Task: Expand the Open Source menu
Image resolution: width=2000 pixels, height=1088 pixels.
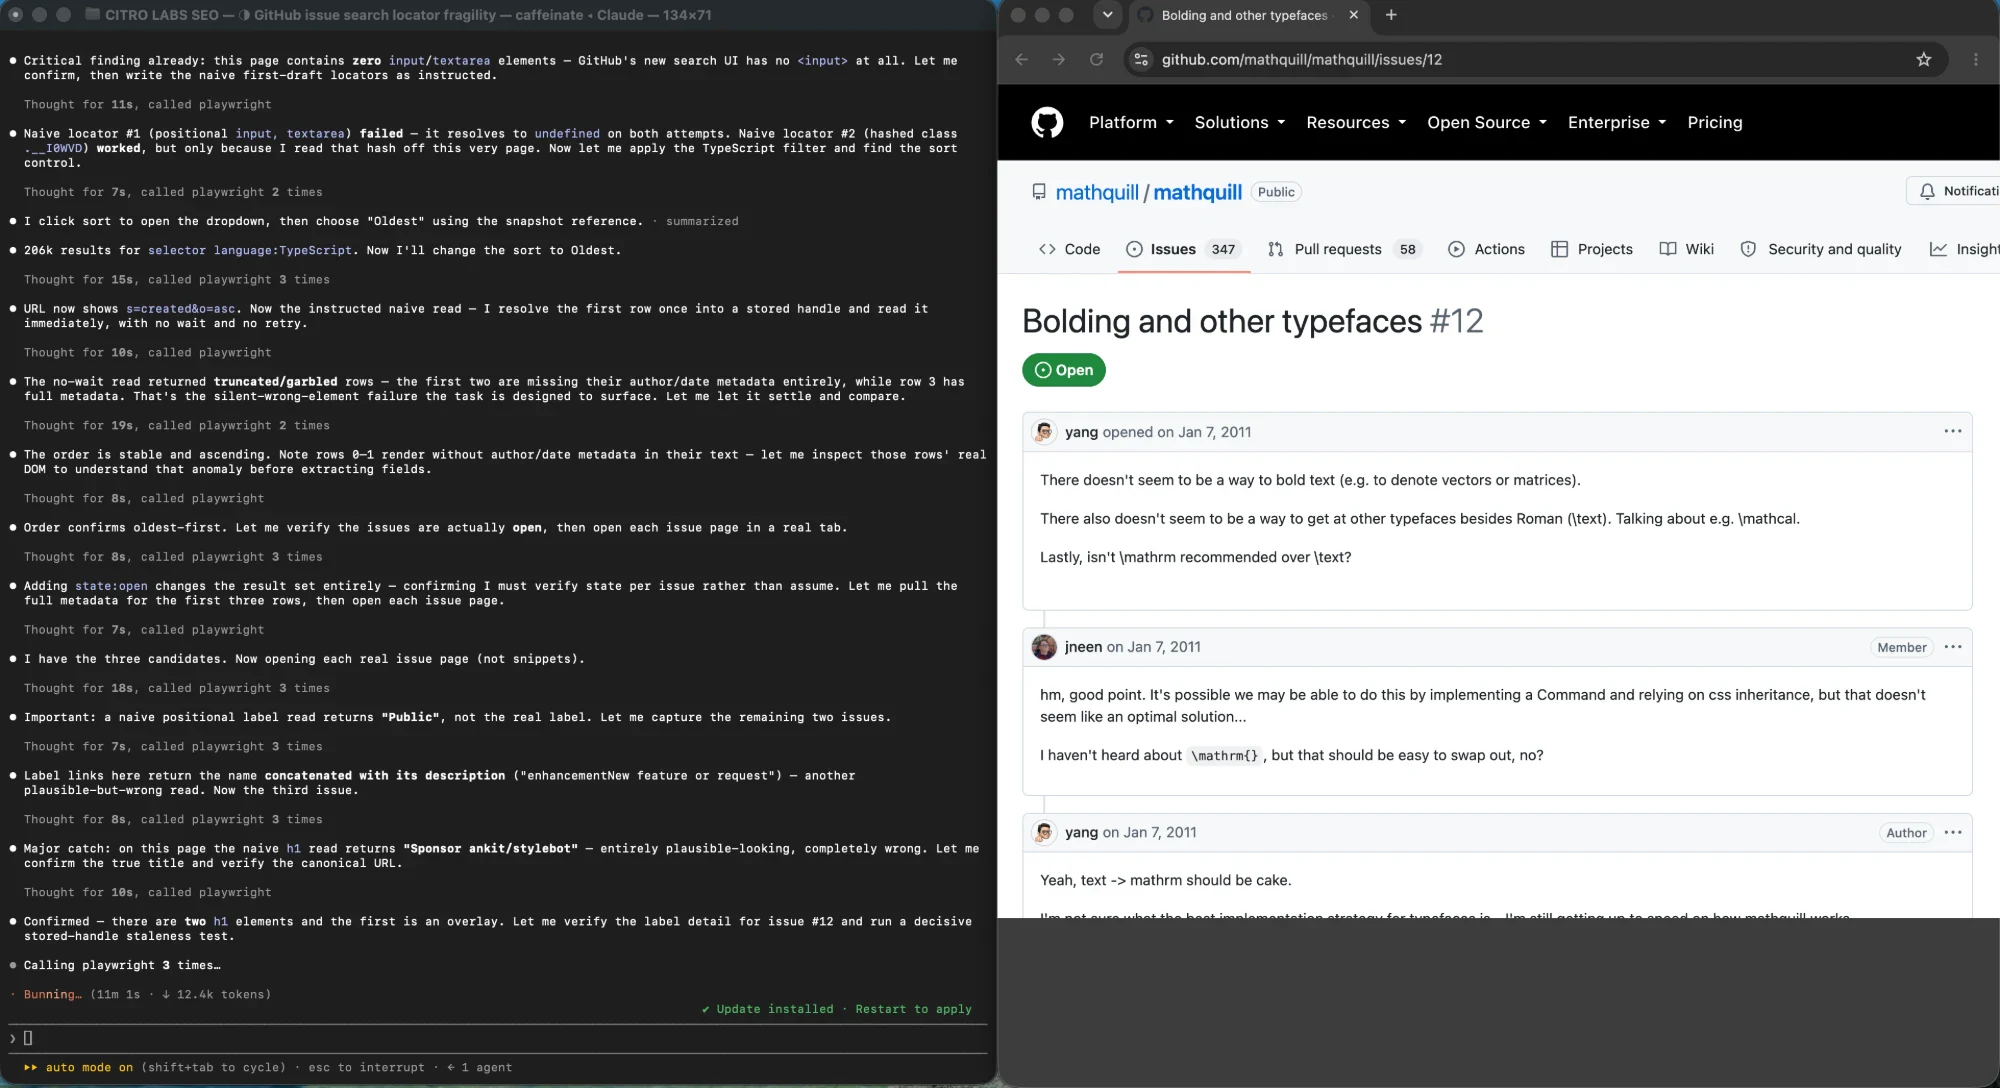Action: (x=1487, y=122)
